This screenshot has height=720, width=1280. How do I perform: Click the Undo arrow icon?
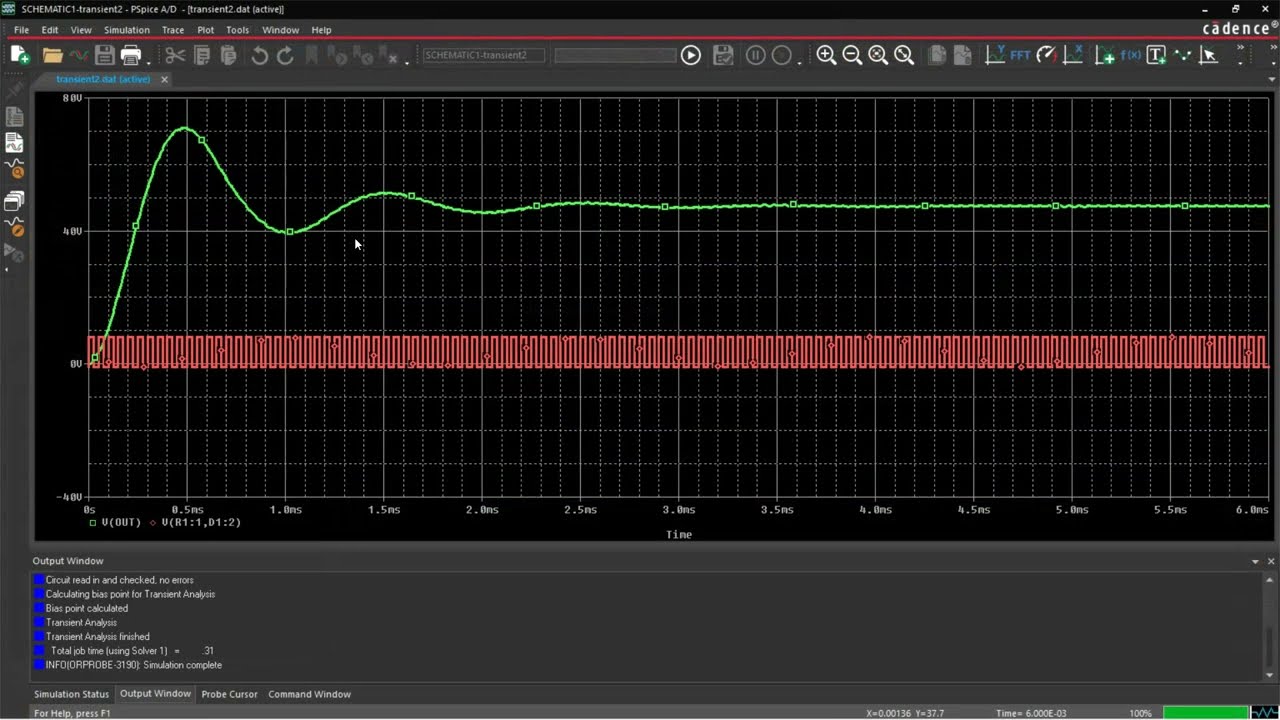point(259,55)
